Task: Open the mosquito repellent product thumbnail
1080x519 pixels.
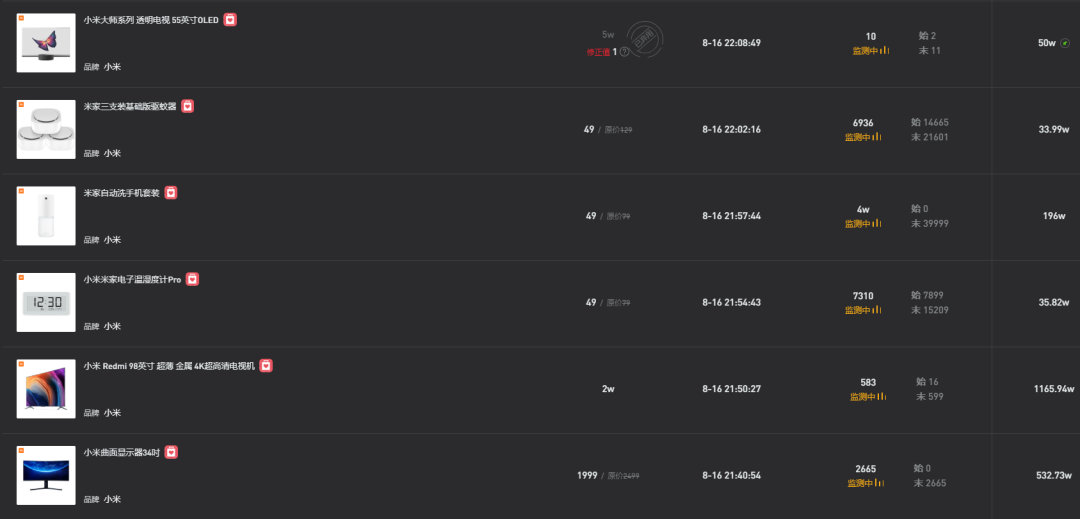Action: click(46, 129)
